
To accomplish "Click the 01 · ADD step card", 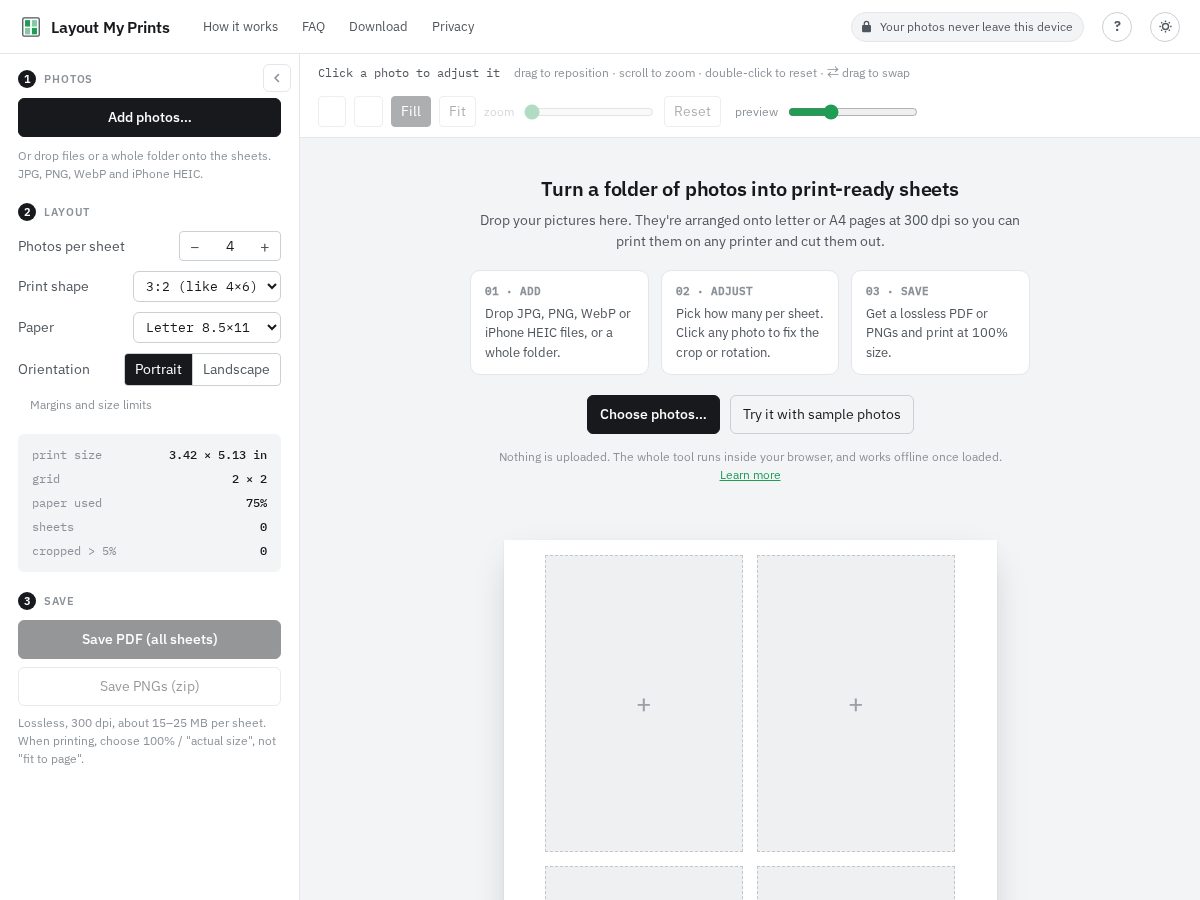I will coord(559,322).
